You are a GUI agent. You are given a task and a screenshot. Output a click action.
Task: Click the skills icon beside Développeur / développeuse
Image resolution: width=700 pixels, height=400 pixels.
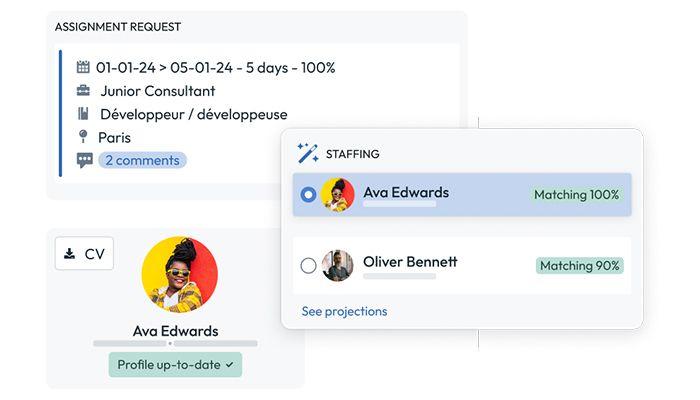click(x=83, y=114)
